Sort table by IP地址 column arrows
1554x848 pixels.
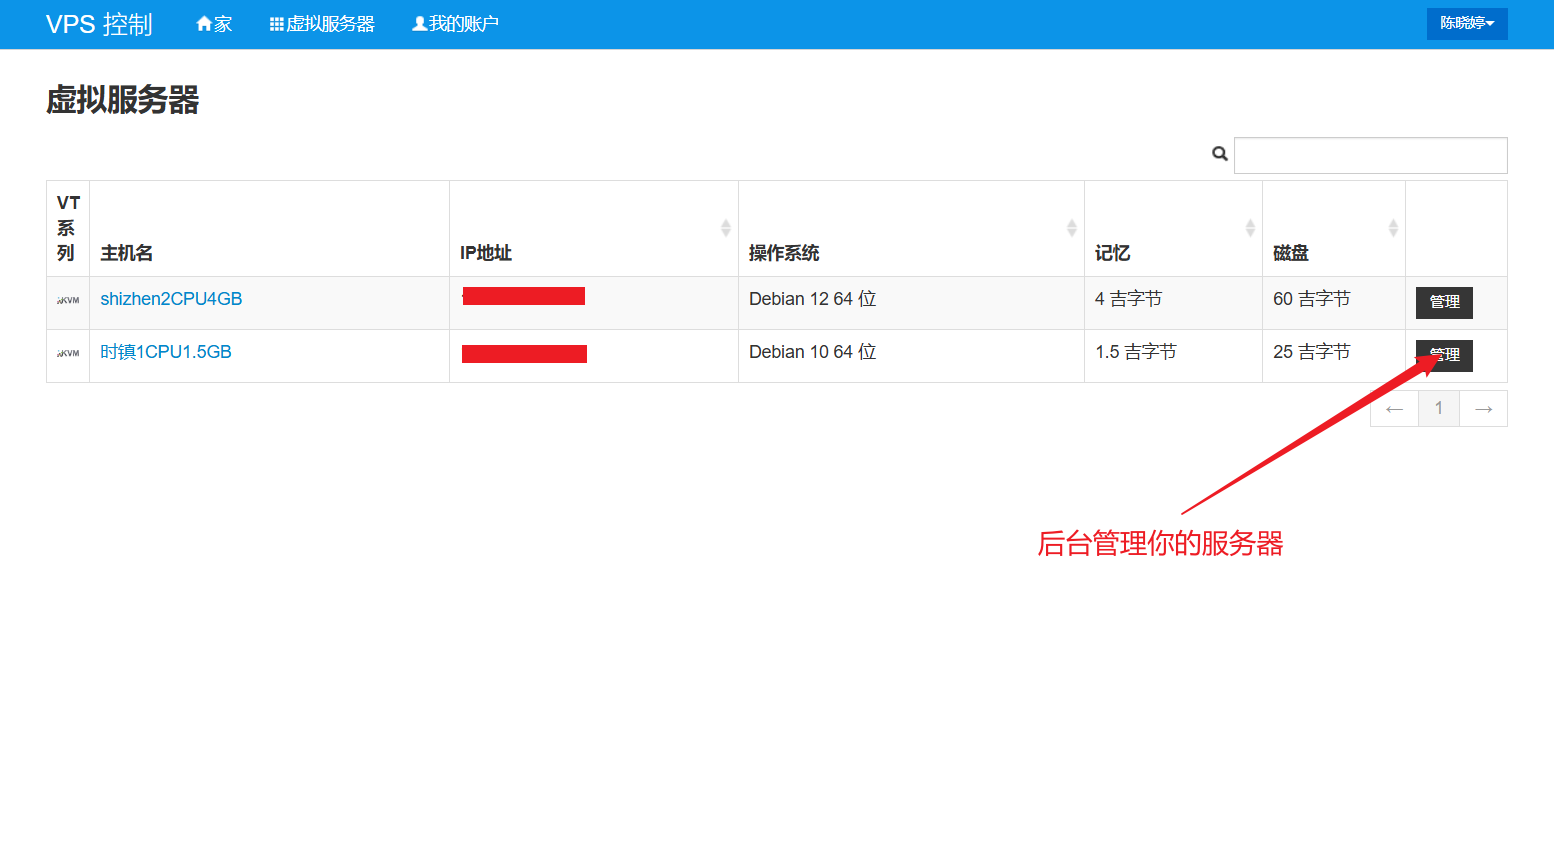tap(726, 228)
